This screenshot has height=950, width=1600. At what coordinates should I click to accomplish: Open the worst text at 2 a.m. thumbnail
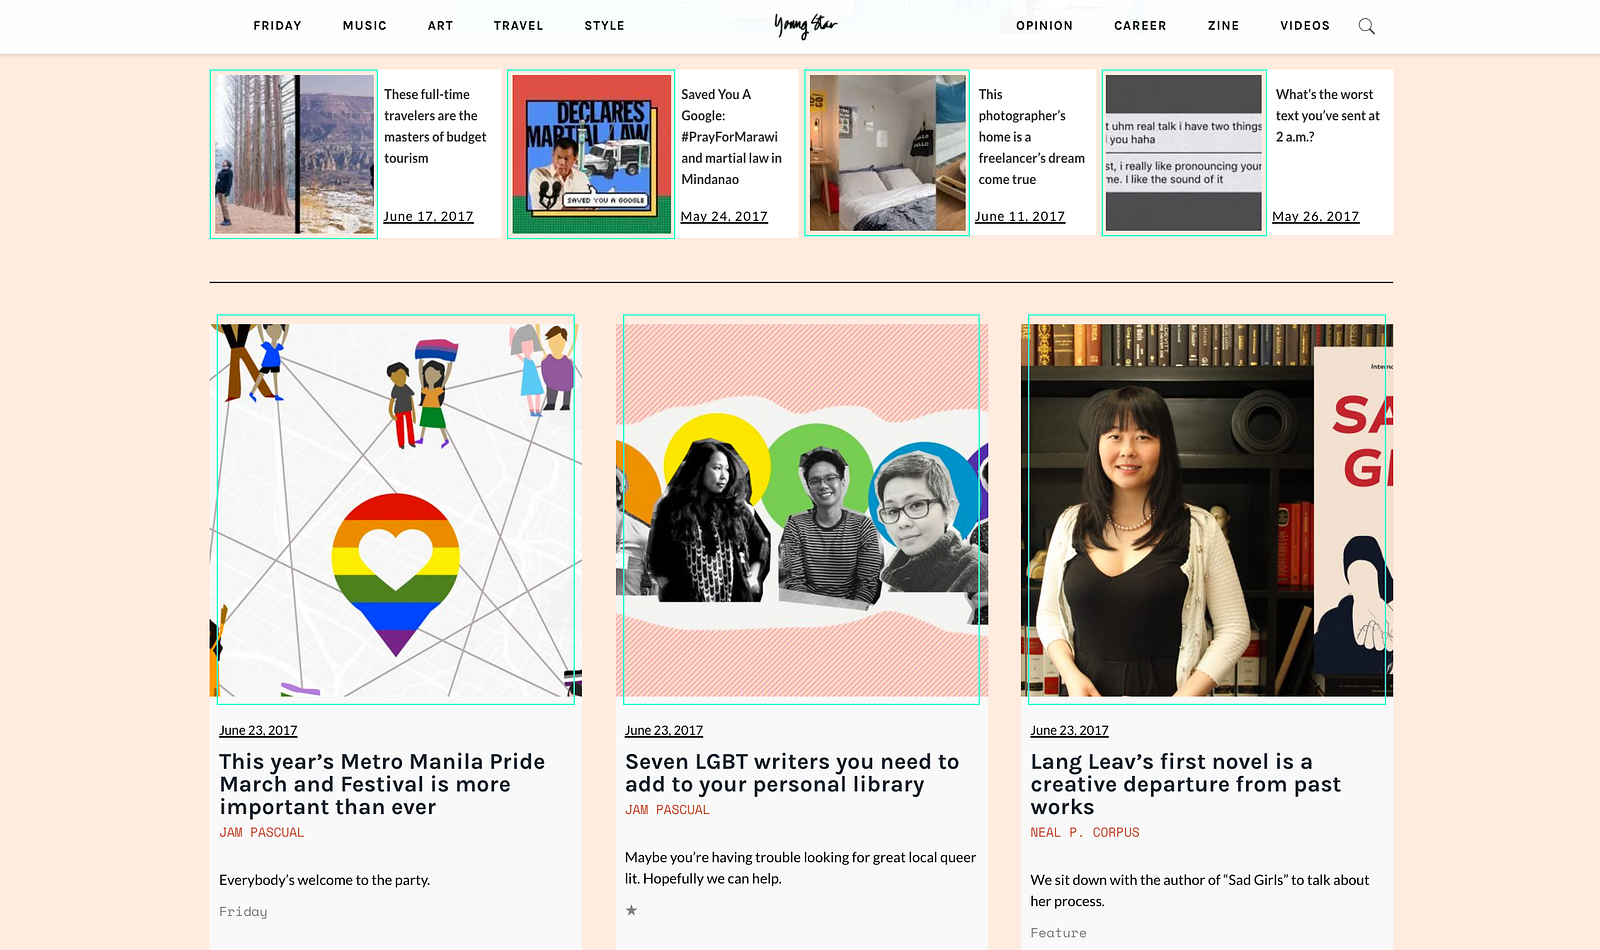(x=1184, y=153)
